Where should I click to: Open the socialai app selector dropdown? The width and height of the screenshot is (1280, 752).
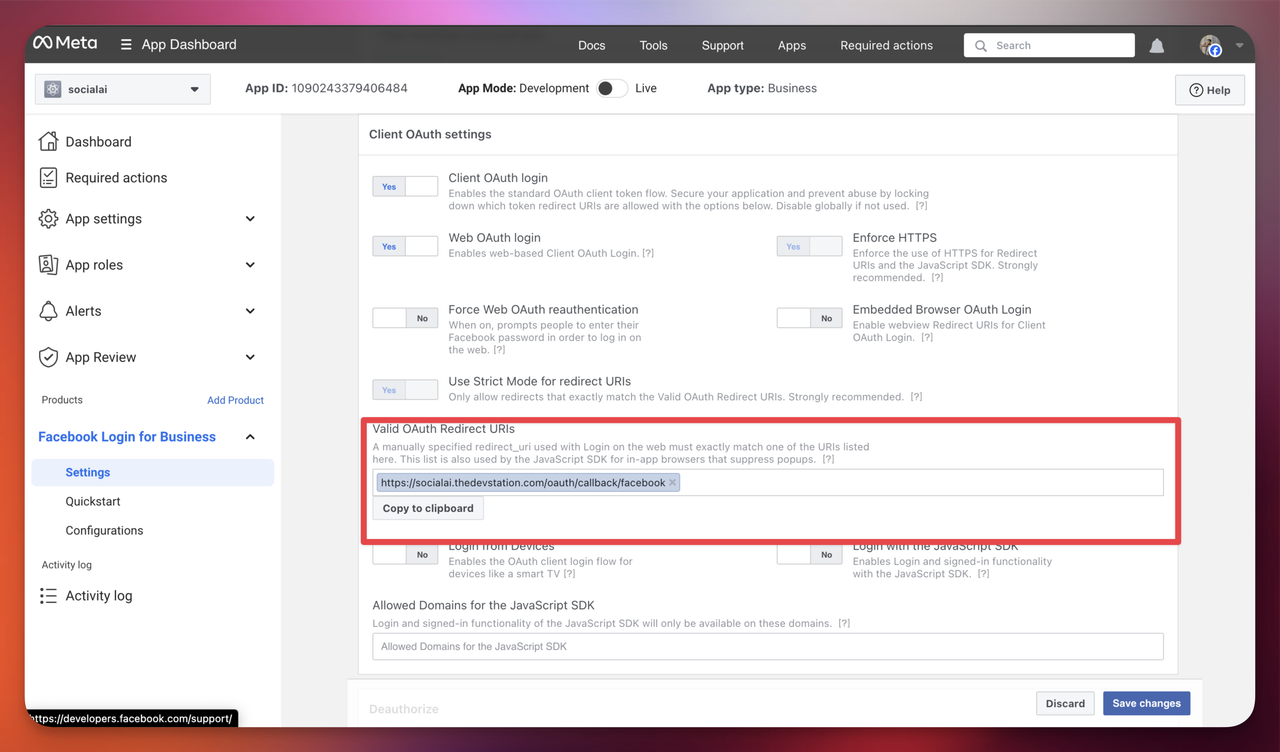coord(123,89)
